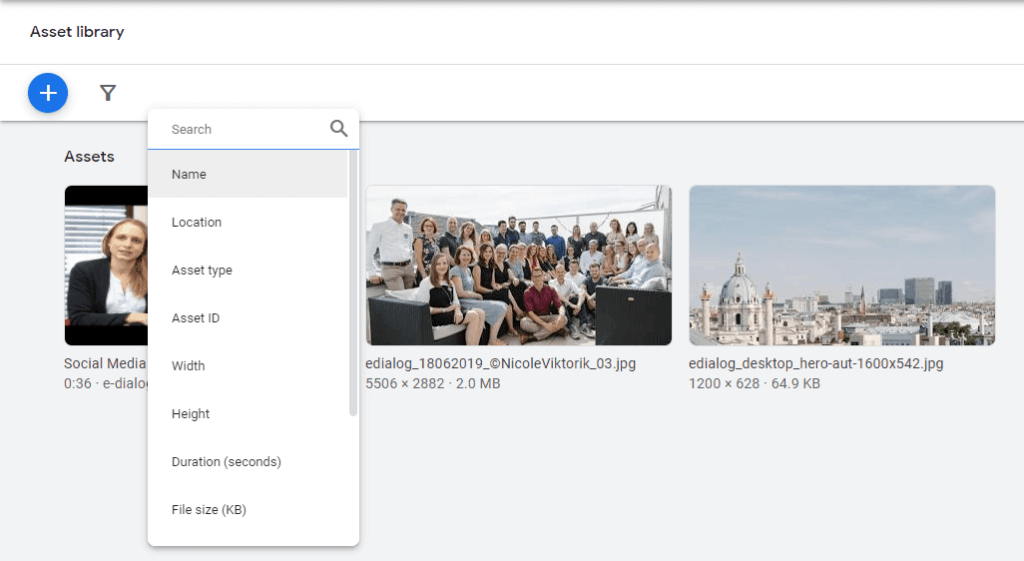This screenshot has width=1024, height=561.
Task: Pick the Asset type filter option
Action: [248, 270]
